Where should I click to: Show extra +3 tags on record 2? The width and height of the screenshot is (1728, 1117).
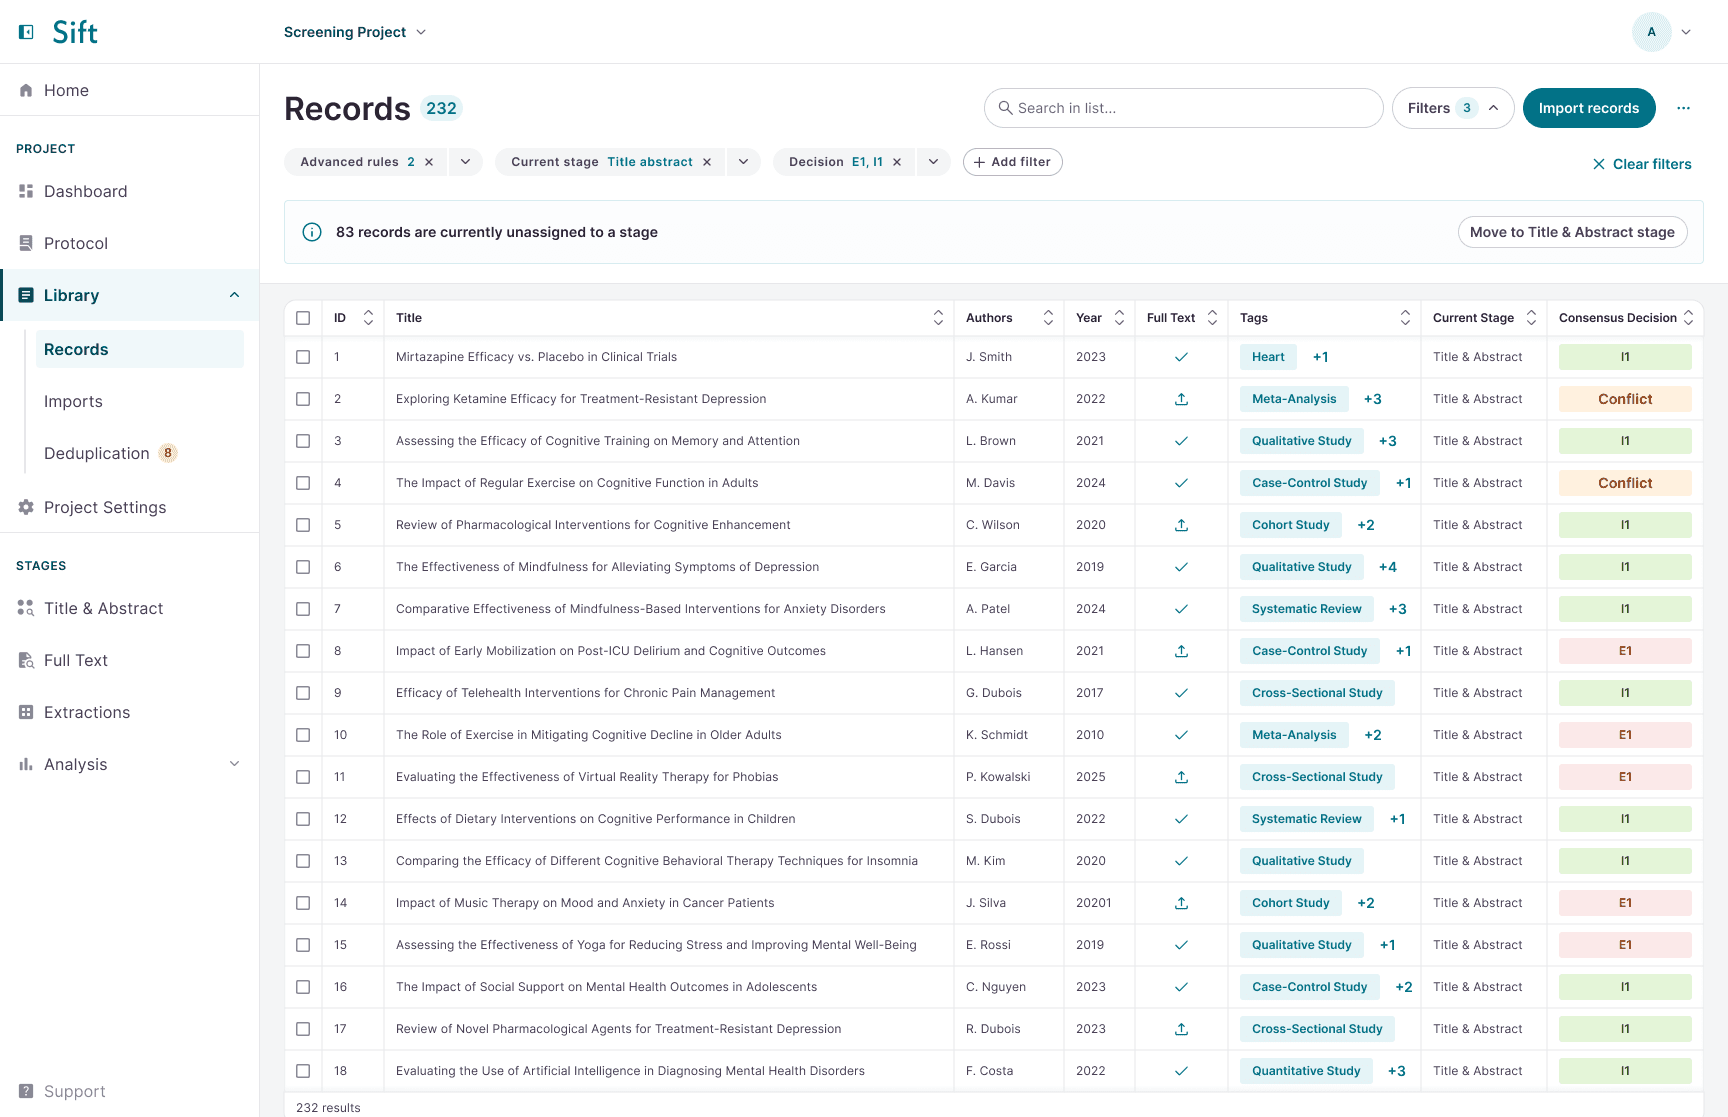click(1372, 399)
